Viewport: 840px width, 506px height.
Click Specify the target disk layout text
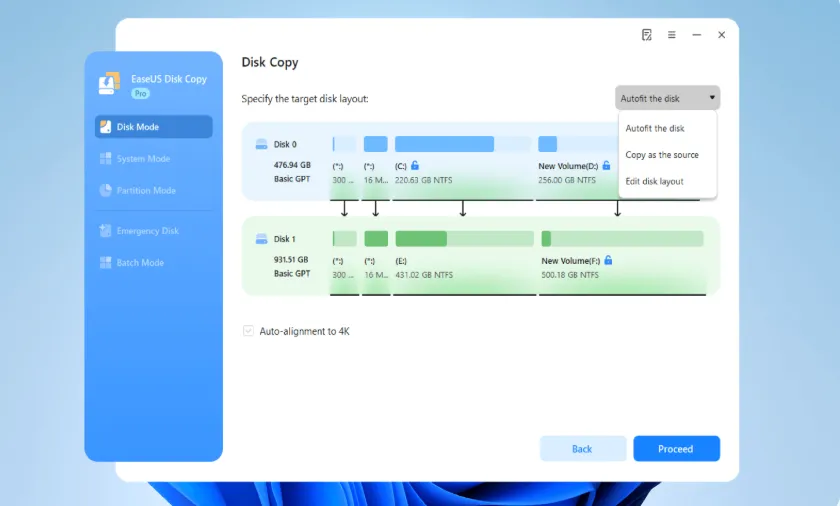[305, 99]
